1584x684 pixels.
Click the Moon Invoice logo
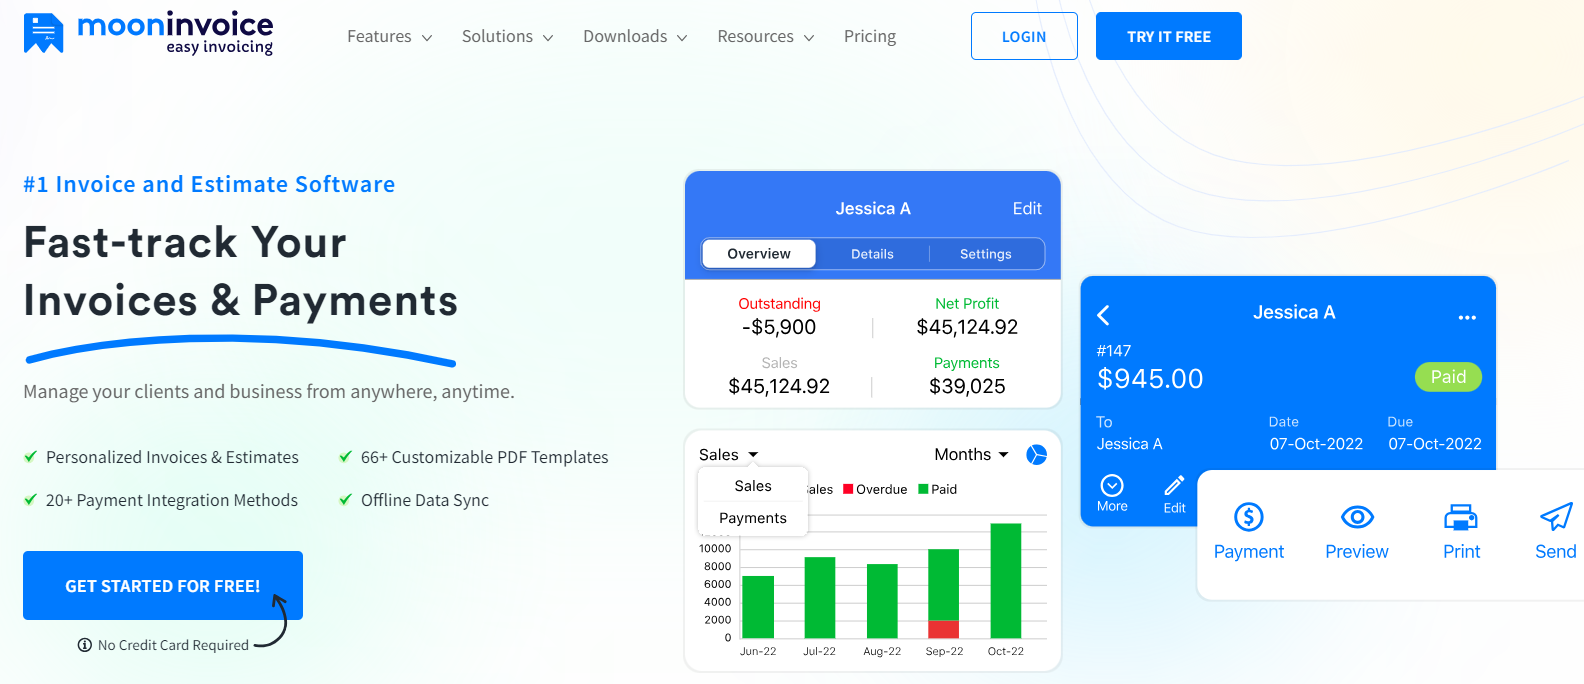148,33
